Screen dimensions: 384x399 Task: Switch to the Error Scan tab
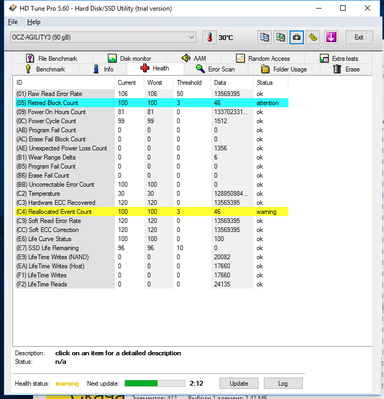pyautogui.click(x=215, y=69)
